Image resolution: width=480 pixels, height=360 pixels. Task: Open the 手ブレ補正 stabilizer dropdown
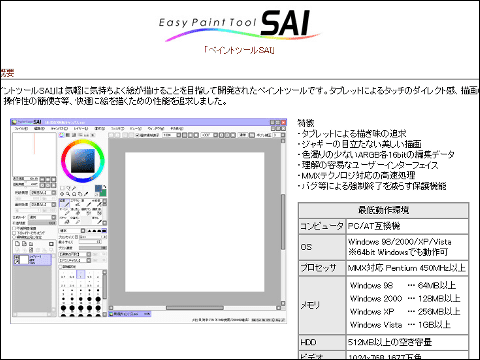[279, 135]
